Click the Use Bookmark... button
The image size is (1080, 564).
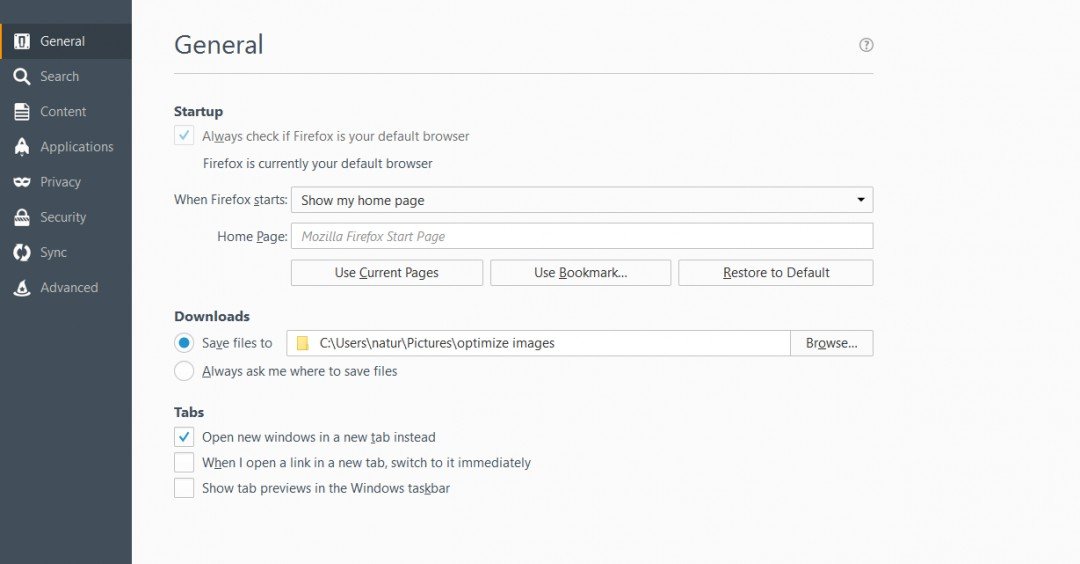coord(581,273)
